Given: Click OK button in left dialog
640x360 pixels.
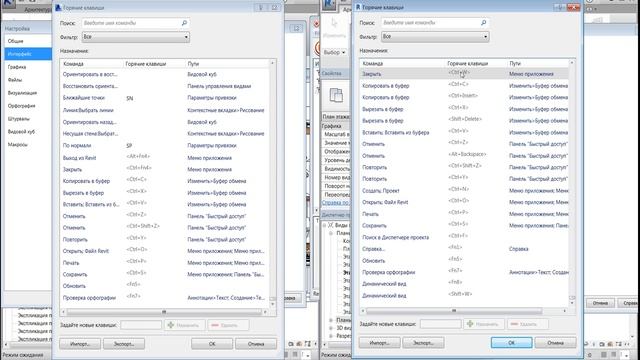Looking at the screenshot, I should (x=212, y=344).
